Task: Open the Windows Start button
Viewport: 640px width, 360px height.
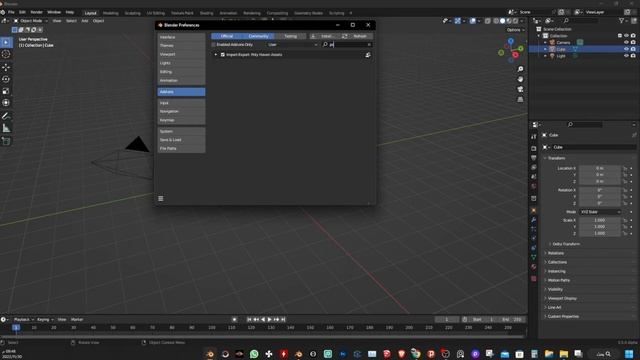Action: (x=629, y=354)
